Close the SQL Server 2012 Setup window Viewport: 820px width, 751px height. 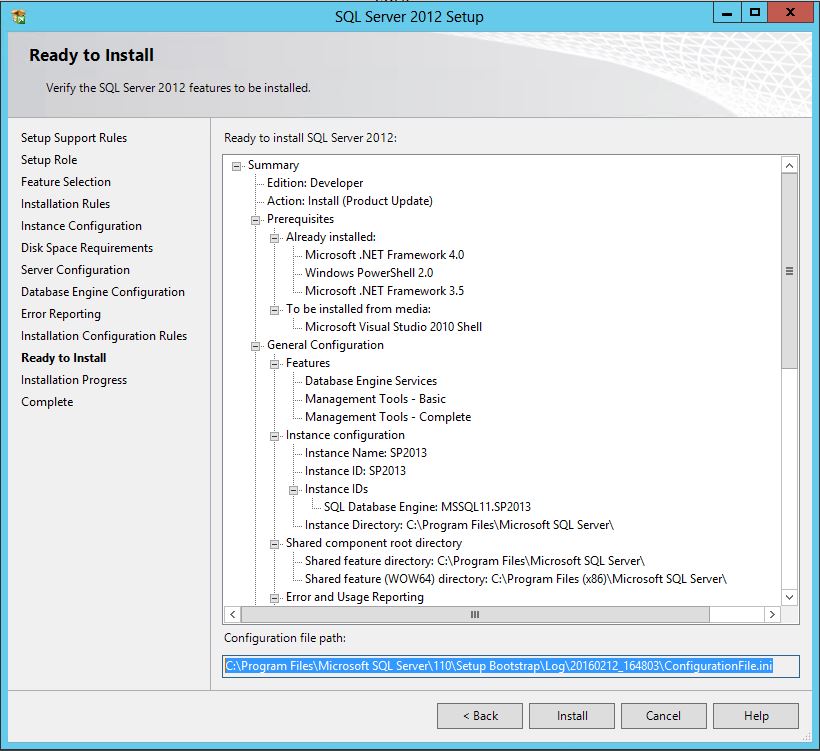(790, 13)
